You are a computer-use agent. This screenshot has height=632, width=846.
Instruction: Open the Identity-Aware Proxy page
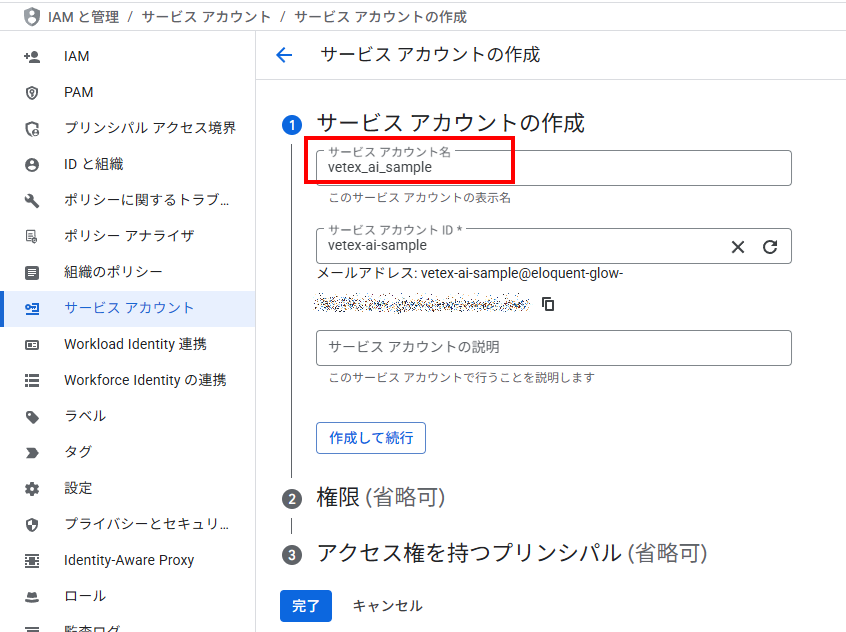pyautogui.click(x=129, y=560)
